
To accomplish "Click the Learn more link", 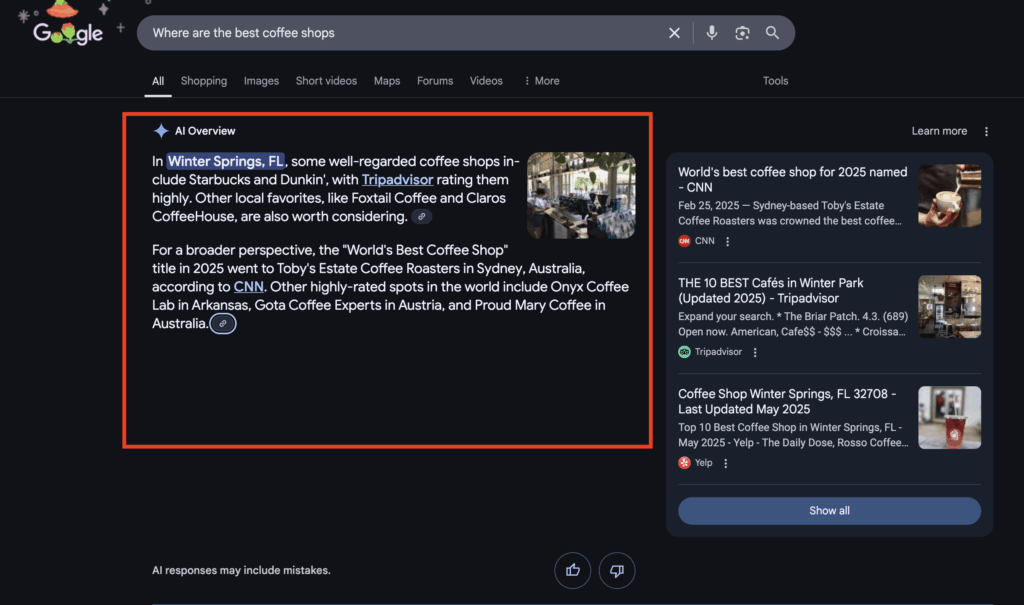I will pos(939,131).
